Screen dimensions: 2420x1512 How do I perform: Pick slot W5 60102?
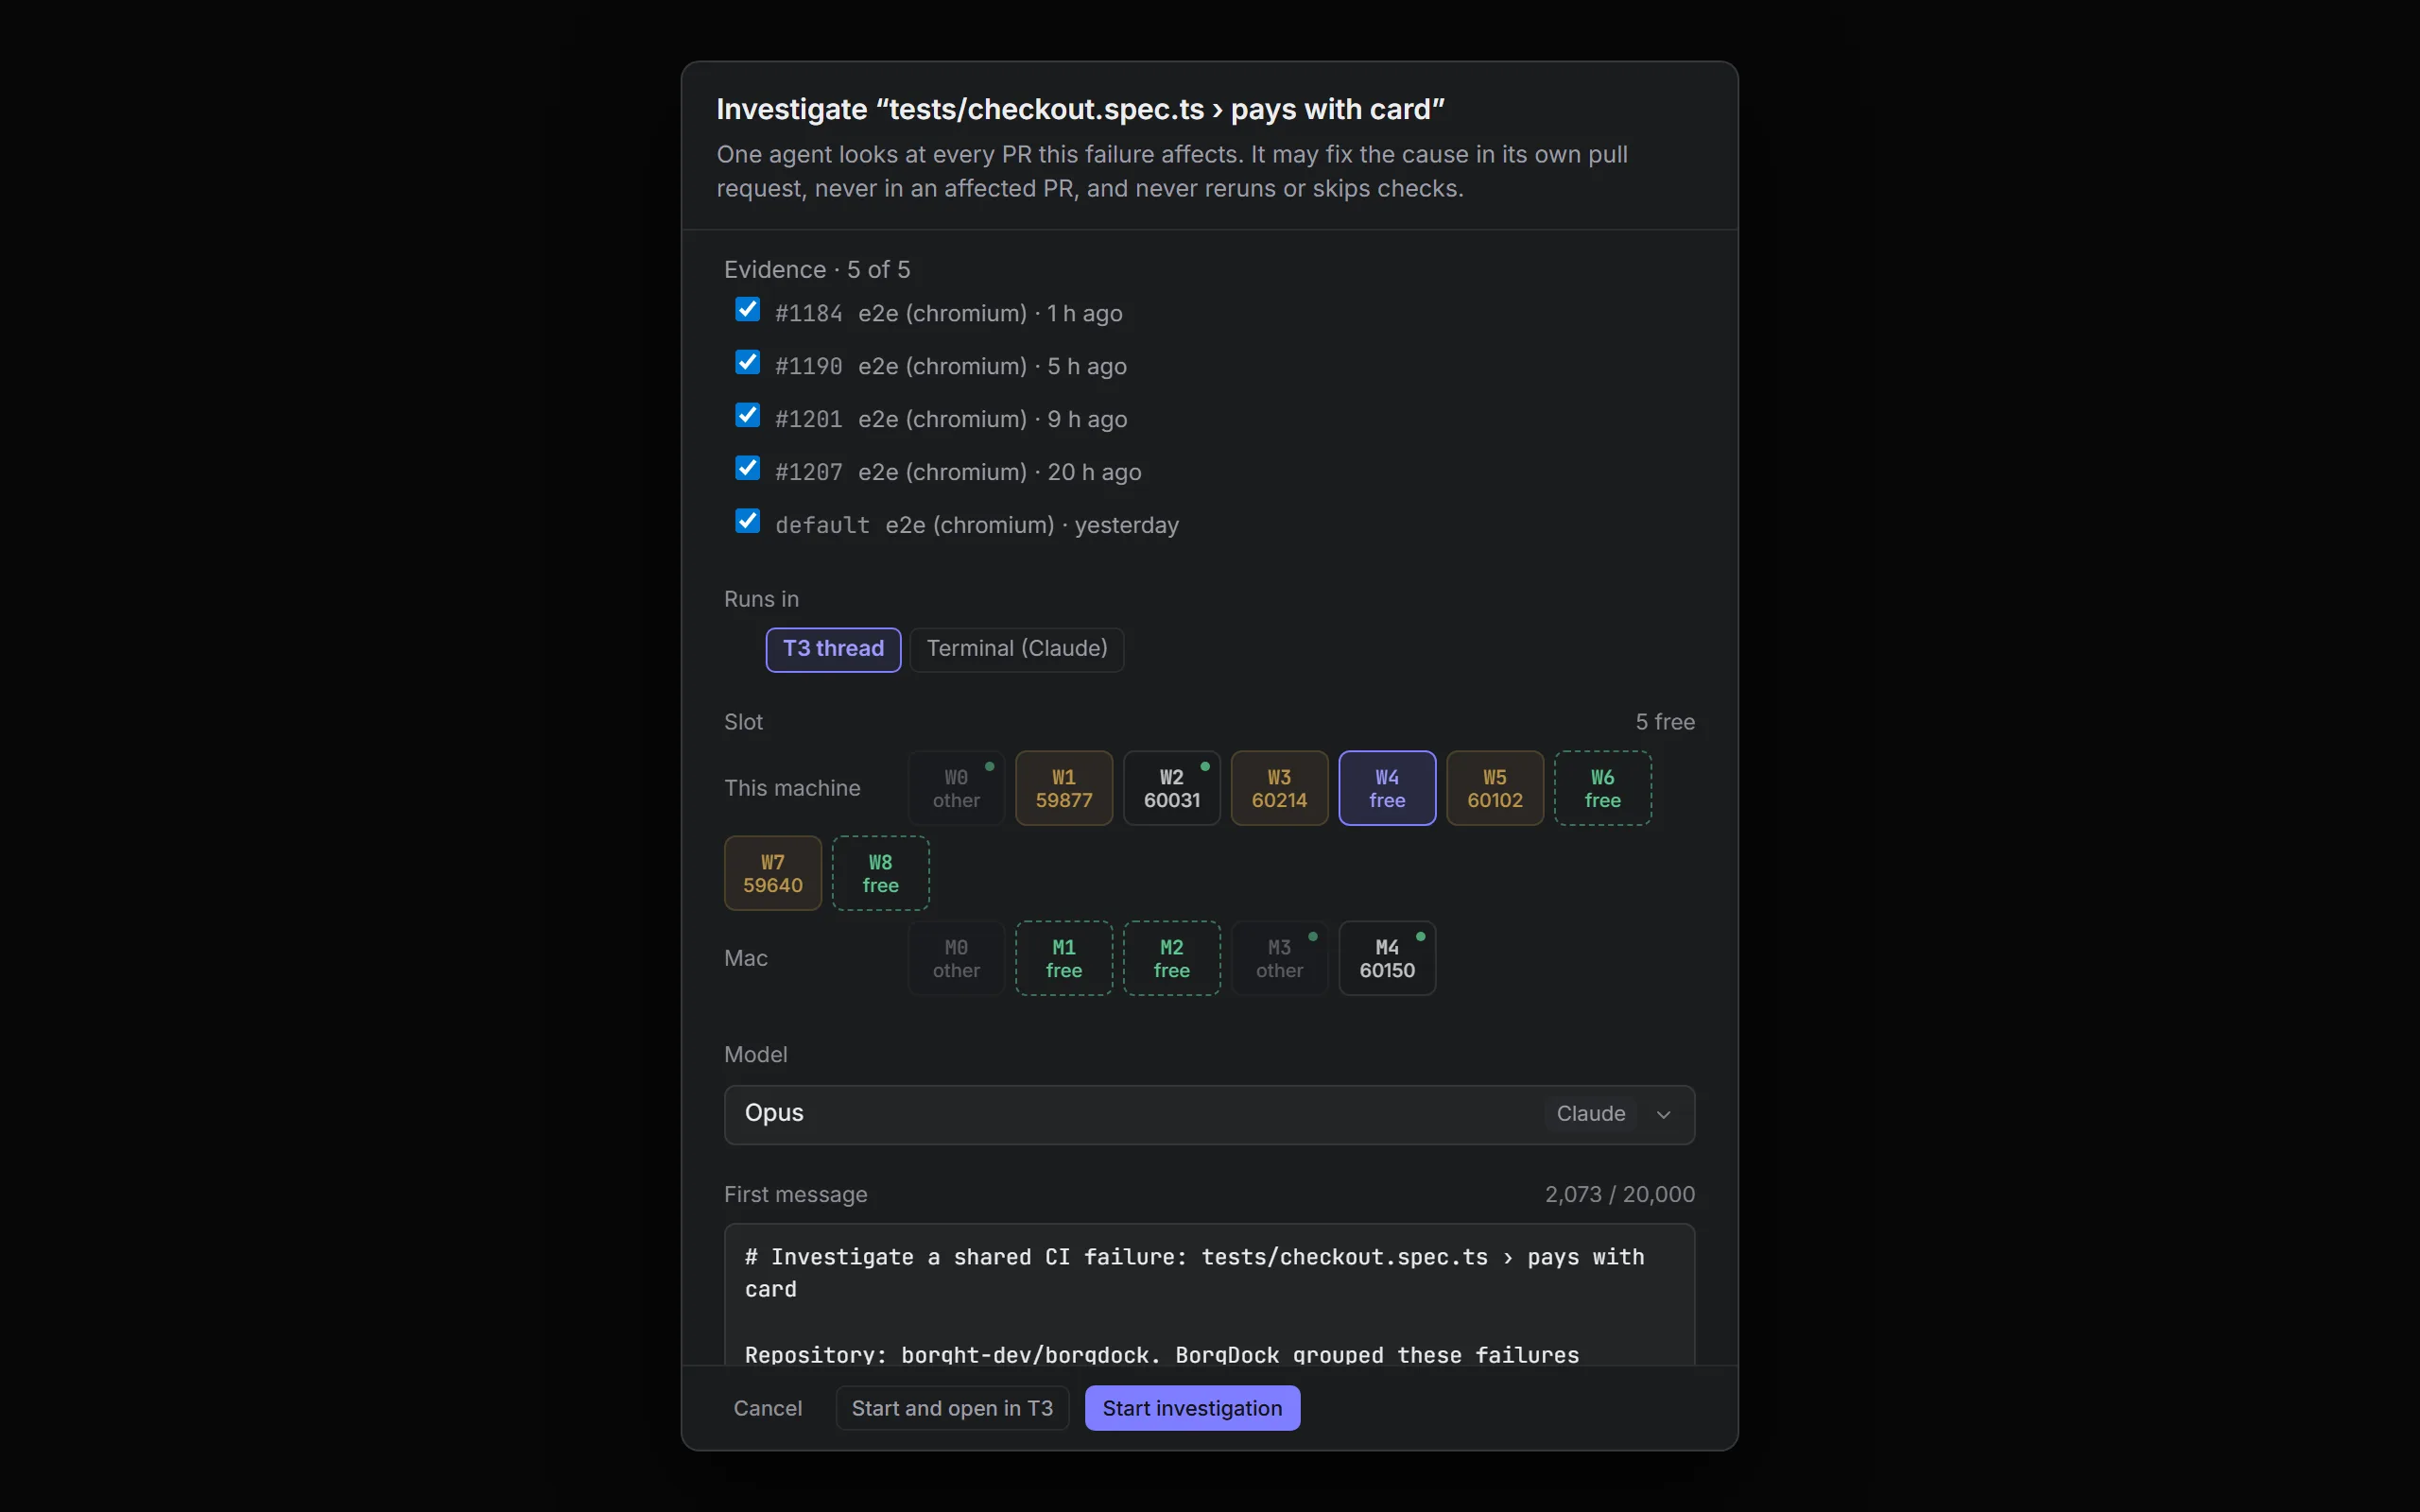click(x=1495, y=788)
